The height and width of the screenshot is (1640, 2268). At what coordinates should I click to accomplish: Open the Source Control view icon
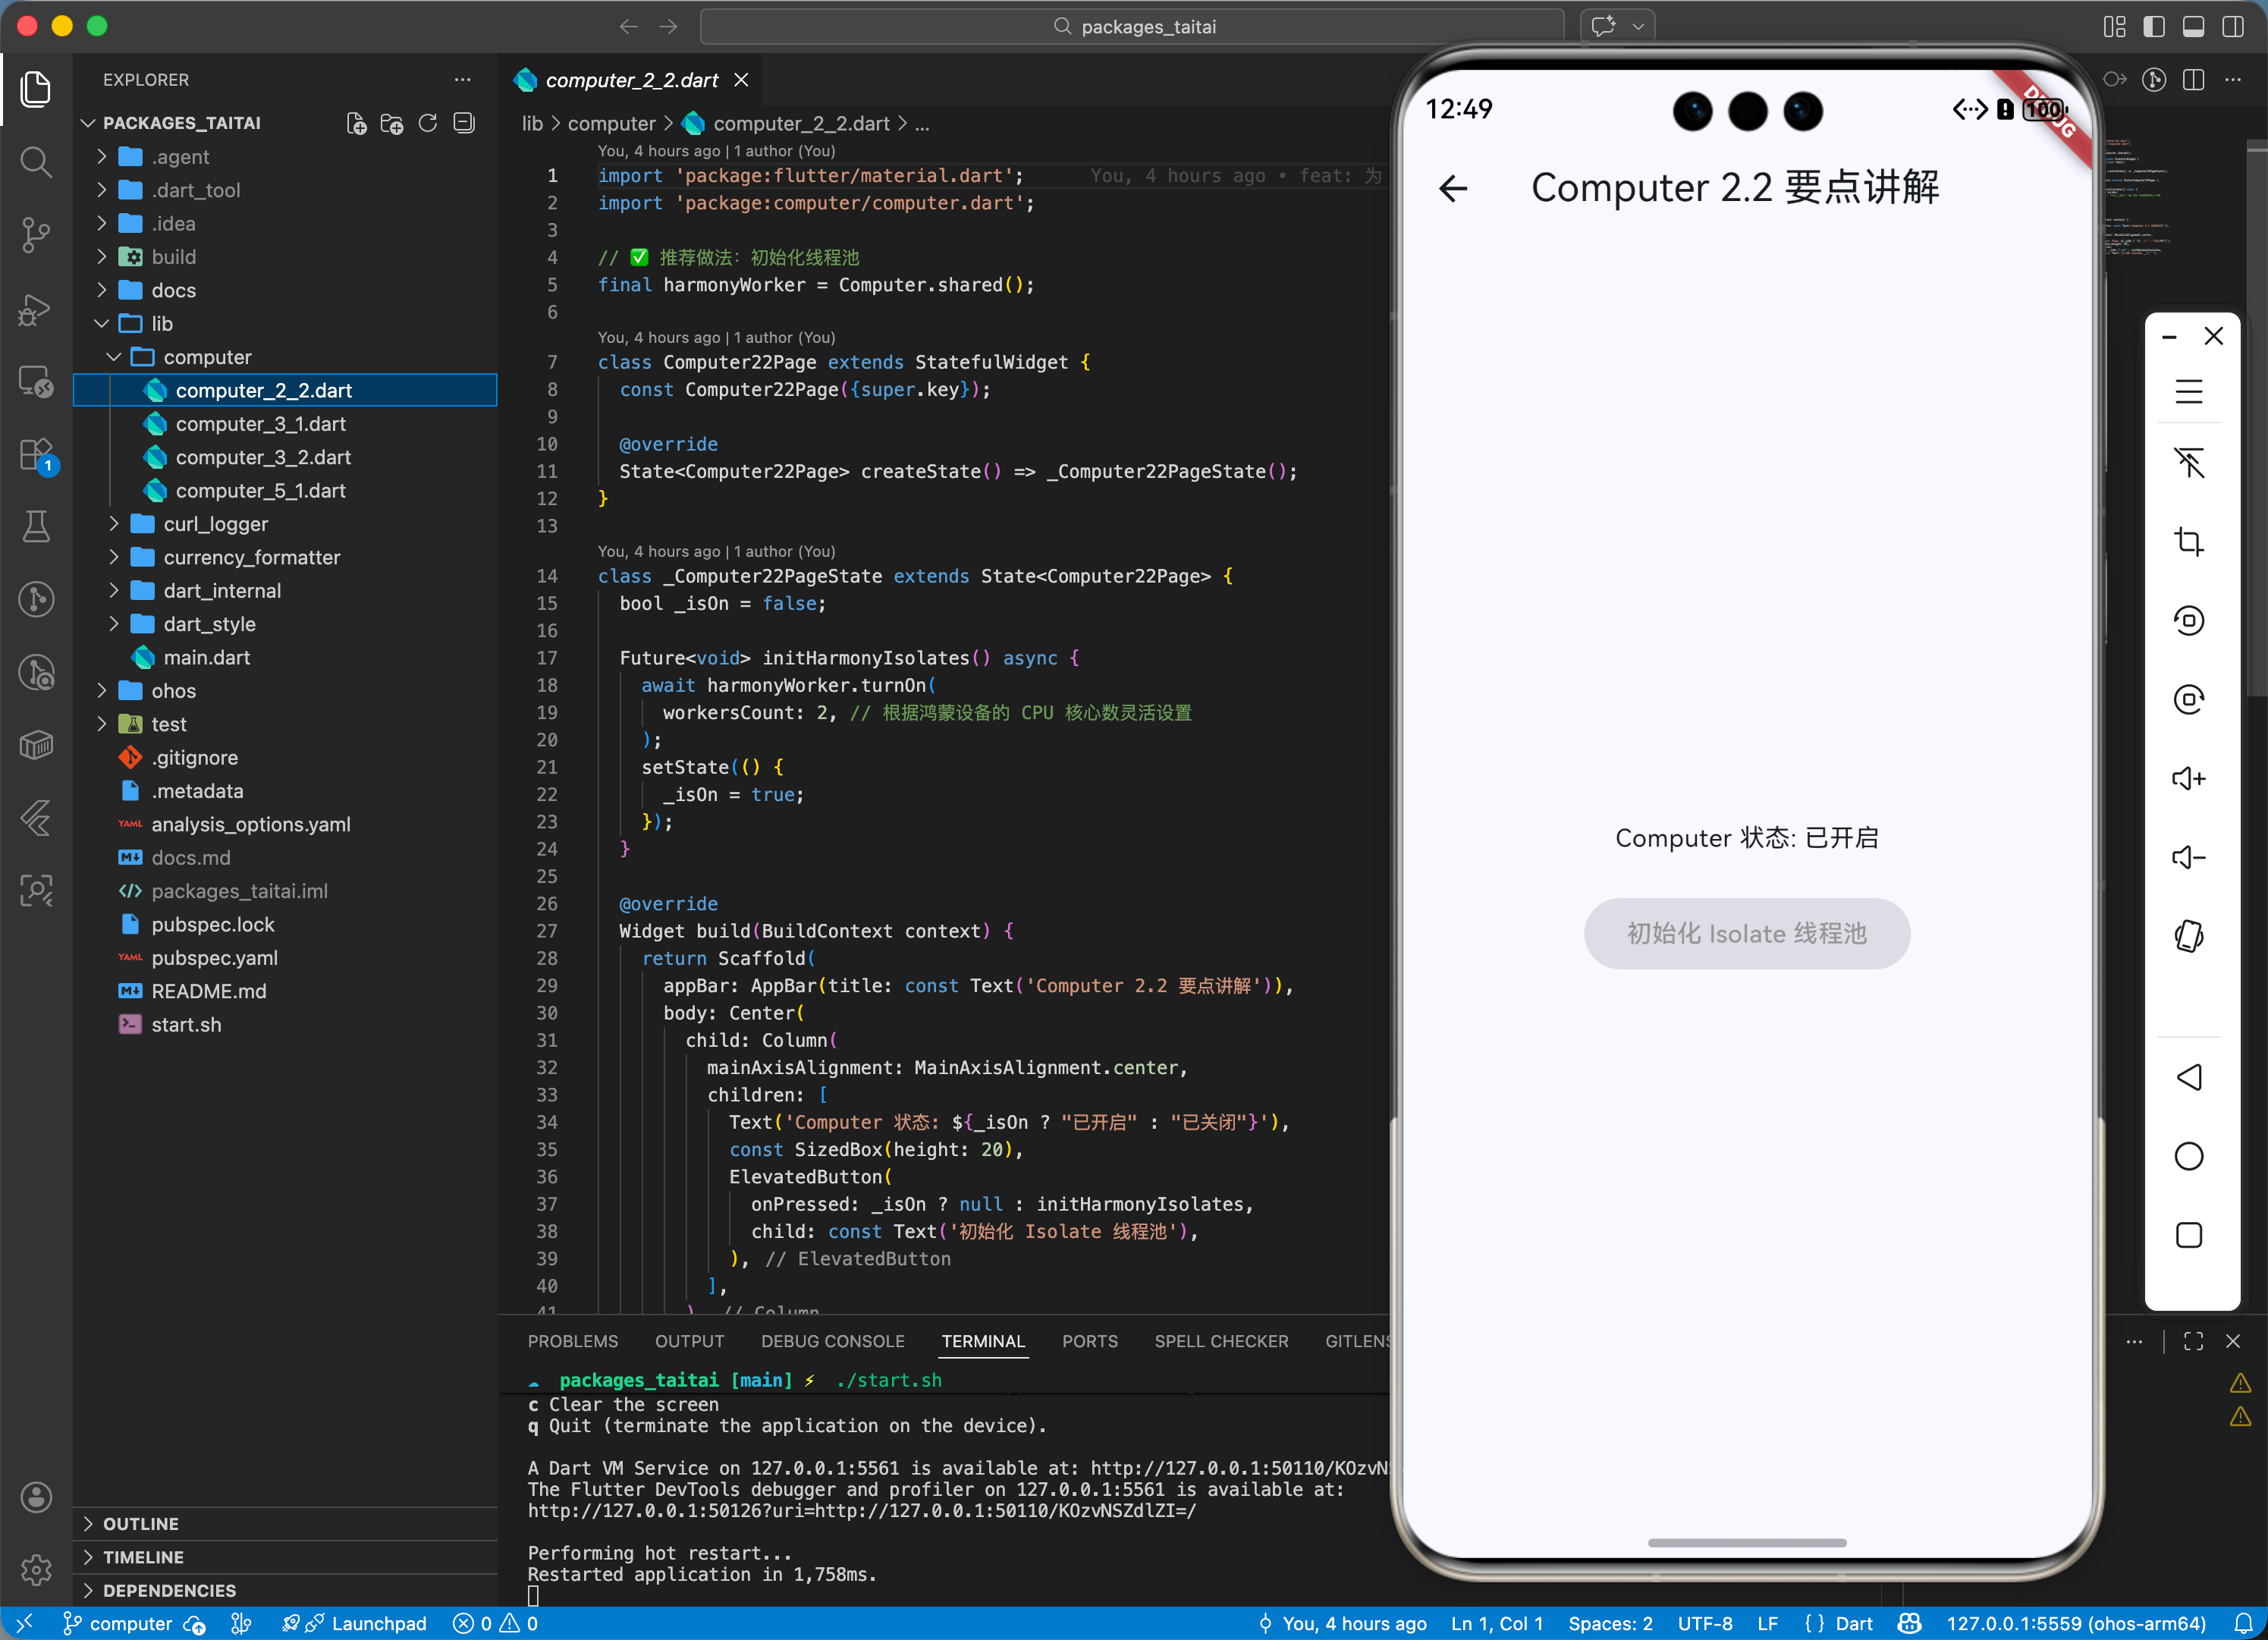click(36, 235)
